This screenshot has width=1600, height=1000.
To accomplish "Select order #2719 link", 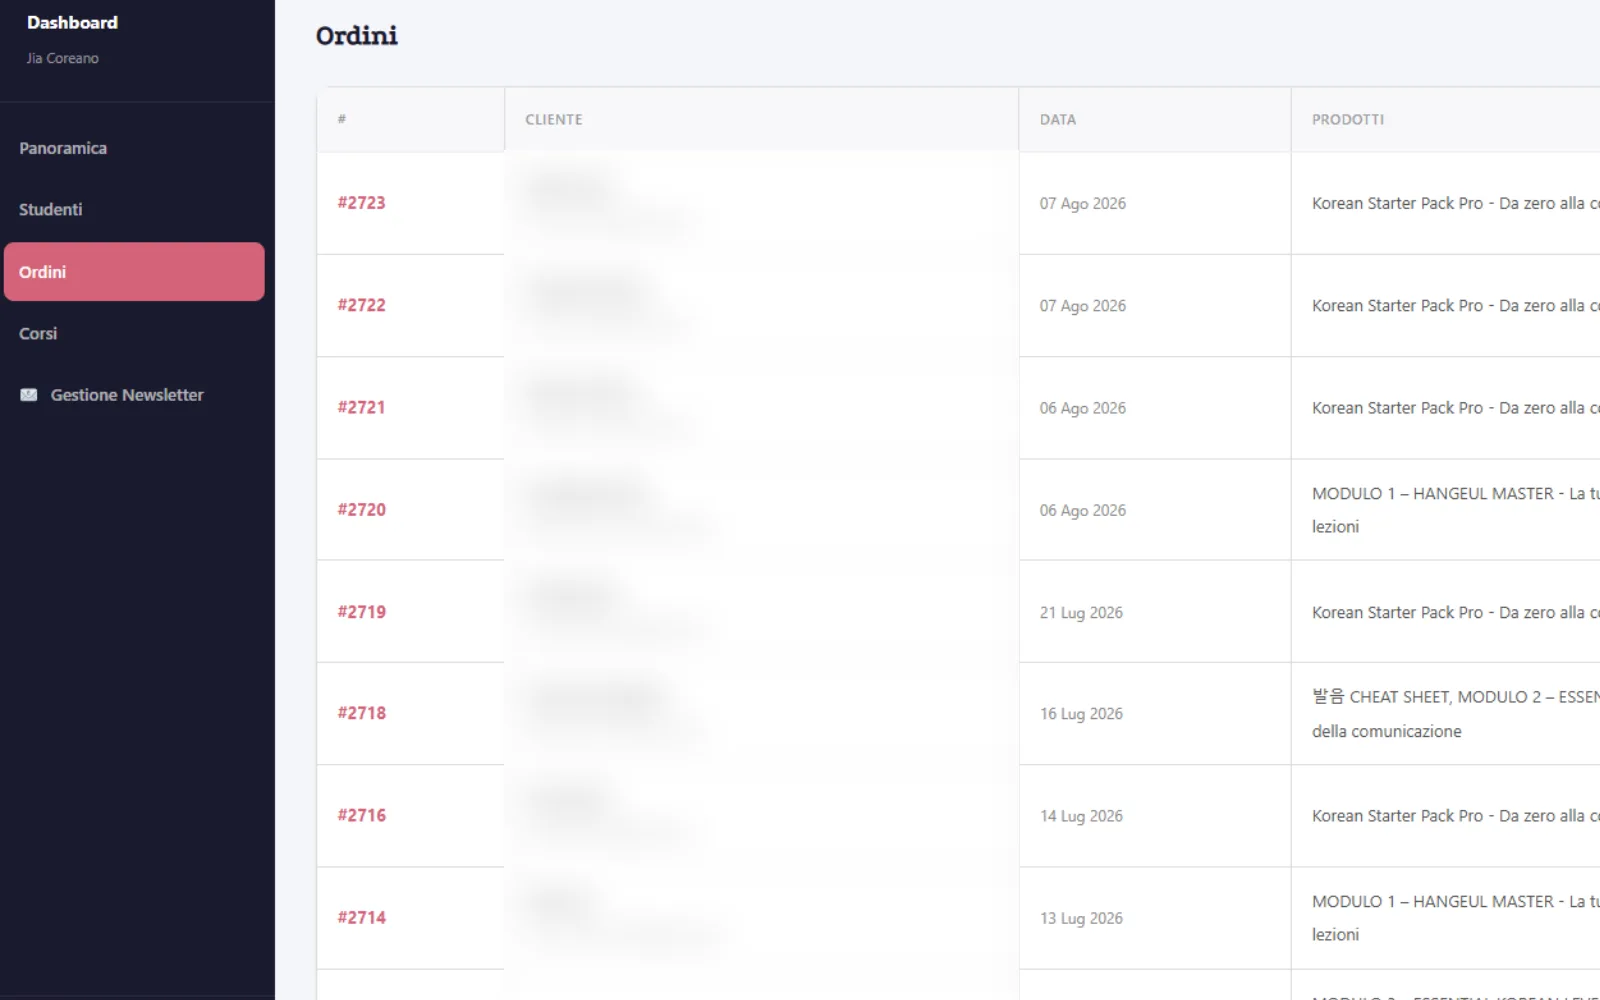I will [361, 612].
